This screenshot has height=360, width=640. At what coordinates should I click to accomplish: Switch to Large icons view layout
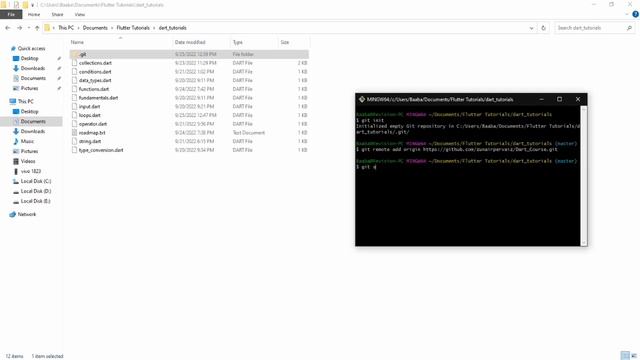[x=634, y=356]
